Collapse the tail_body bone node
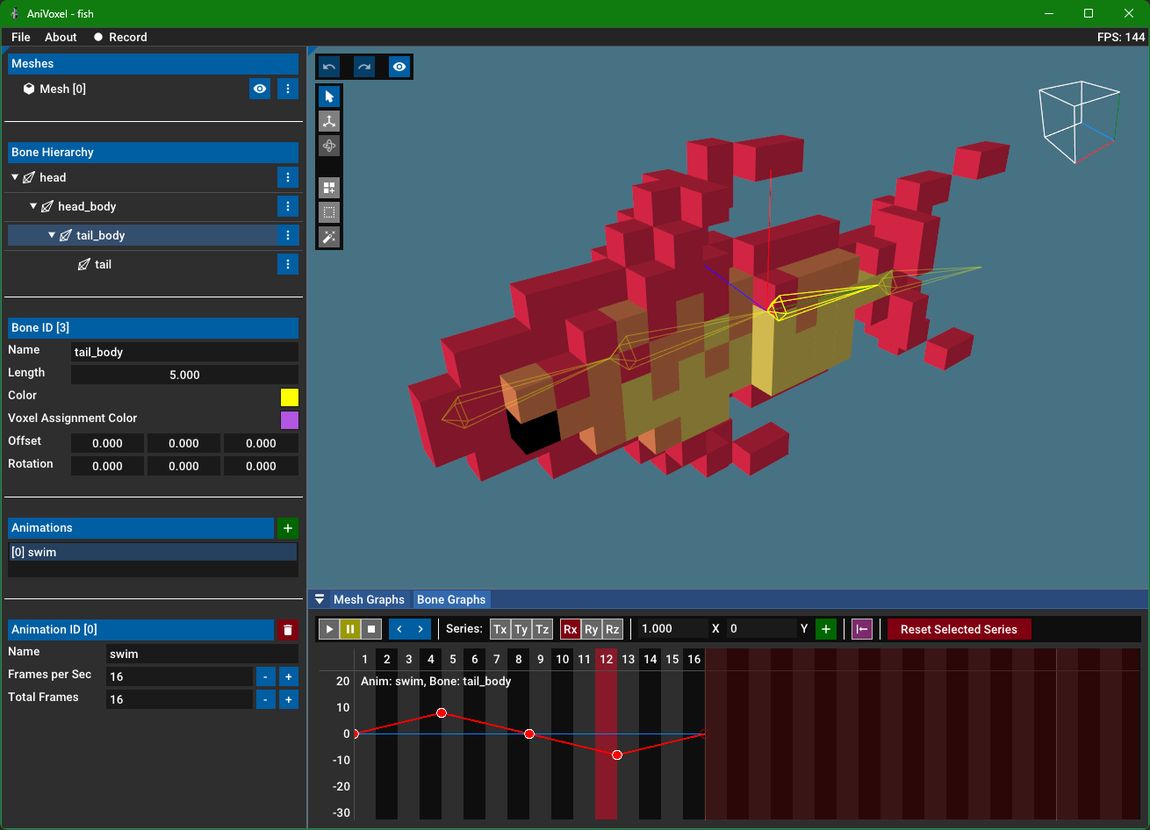Screen dimensions: 1150x830 click(51, 235)
